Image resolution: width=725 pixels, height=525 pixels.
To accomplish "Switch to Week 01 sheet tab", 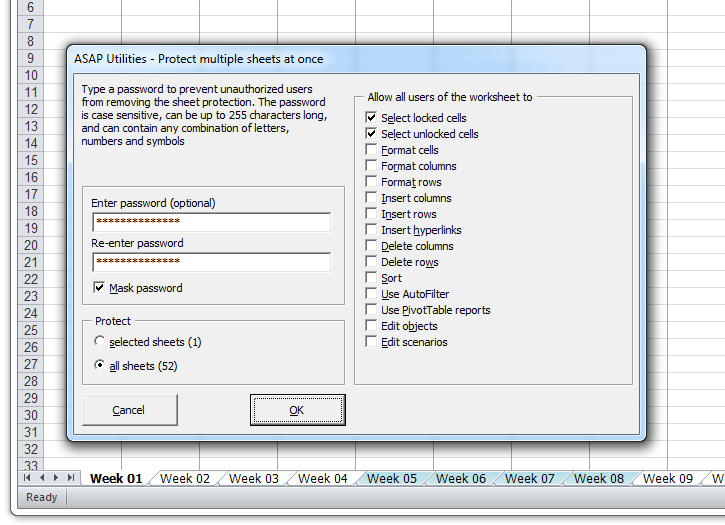I will pyautogui.click(x=116, y=478).
